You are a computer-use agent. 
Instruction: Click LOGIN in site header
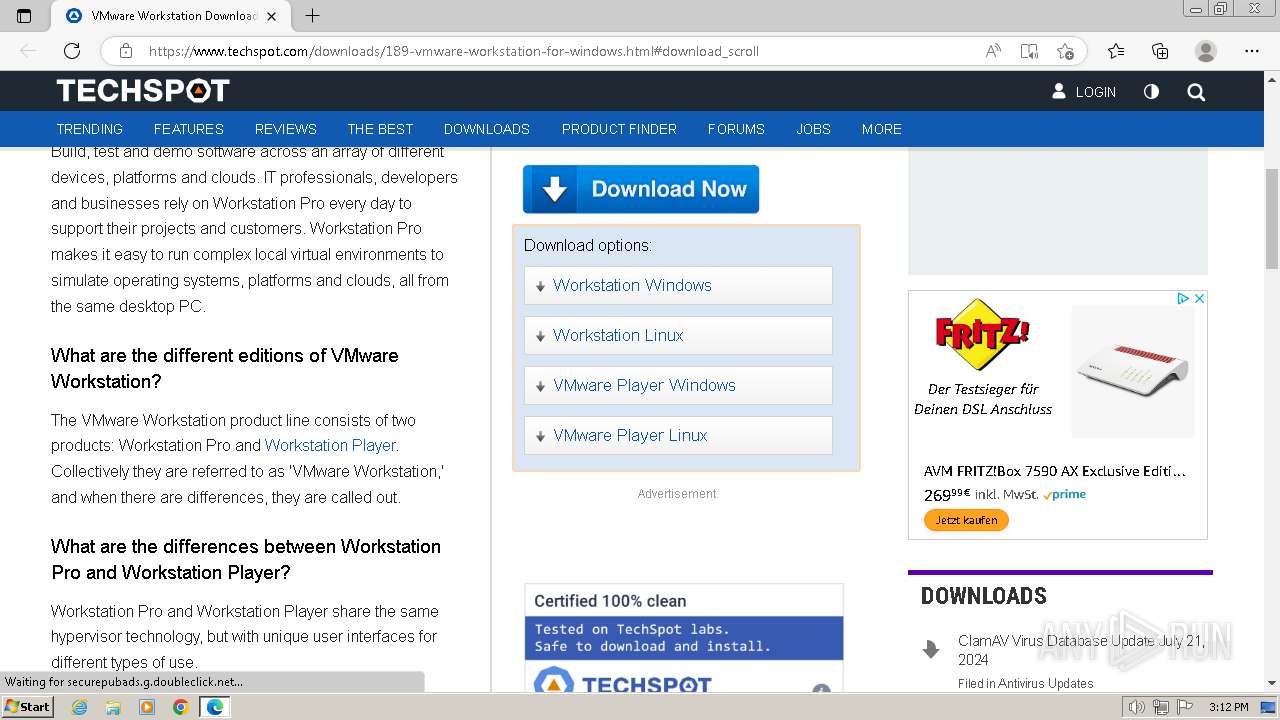pyautogui.click(x=1084, y=91)
